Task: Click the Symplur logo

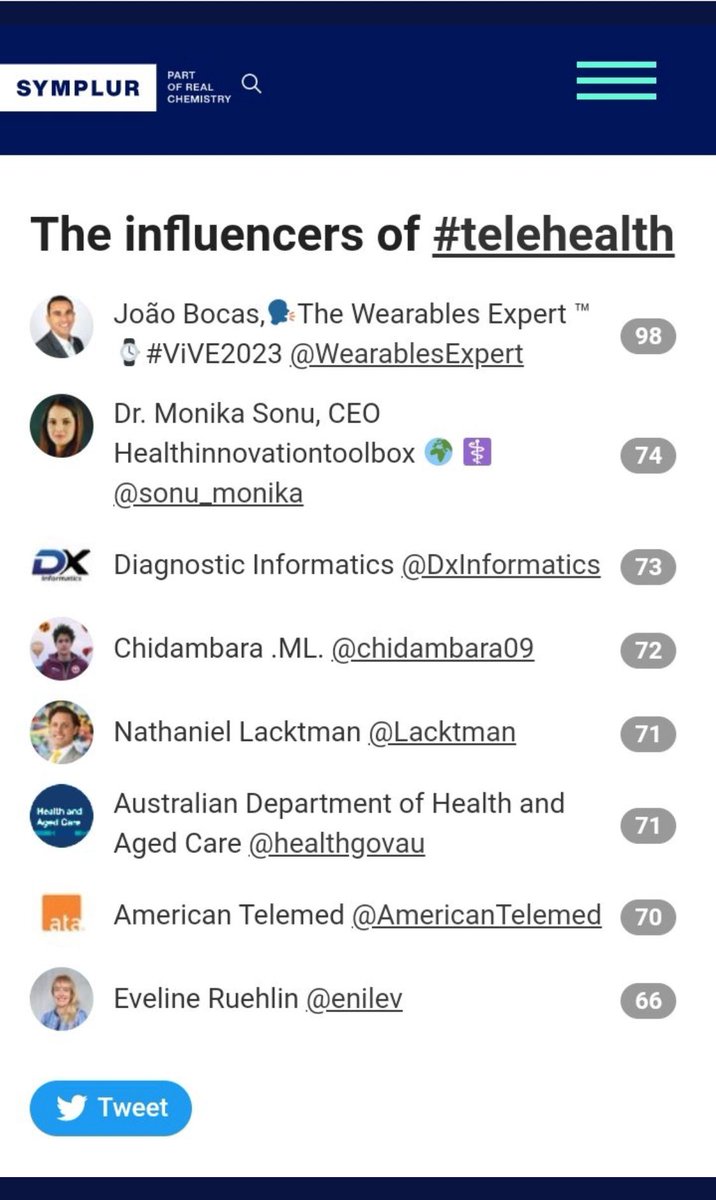Action: click(x=78, y=88)
